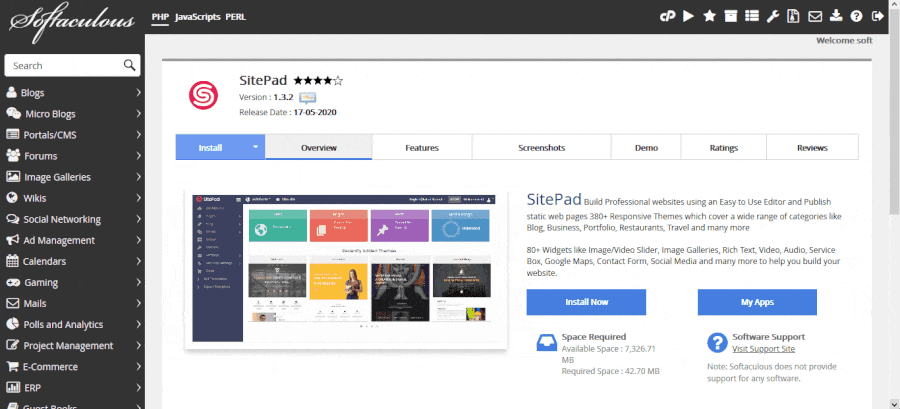This screenshot has height=409, width=900.
Task: Expand the Blogs category chevron
Action: pos(138,92)
